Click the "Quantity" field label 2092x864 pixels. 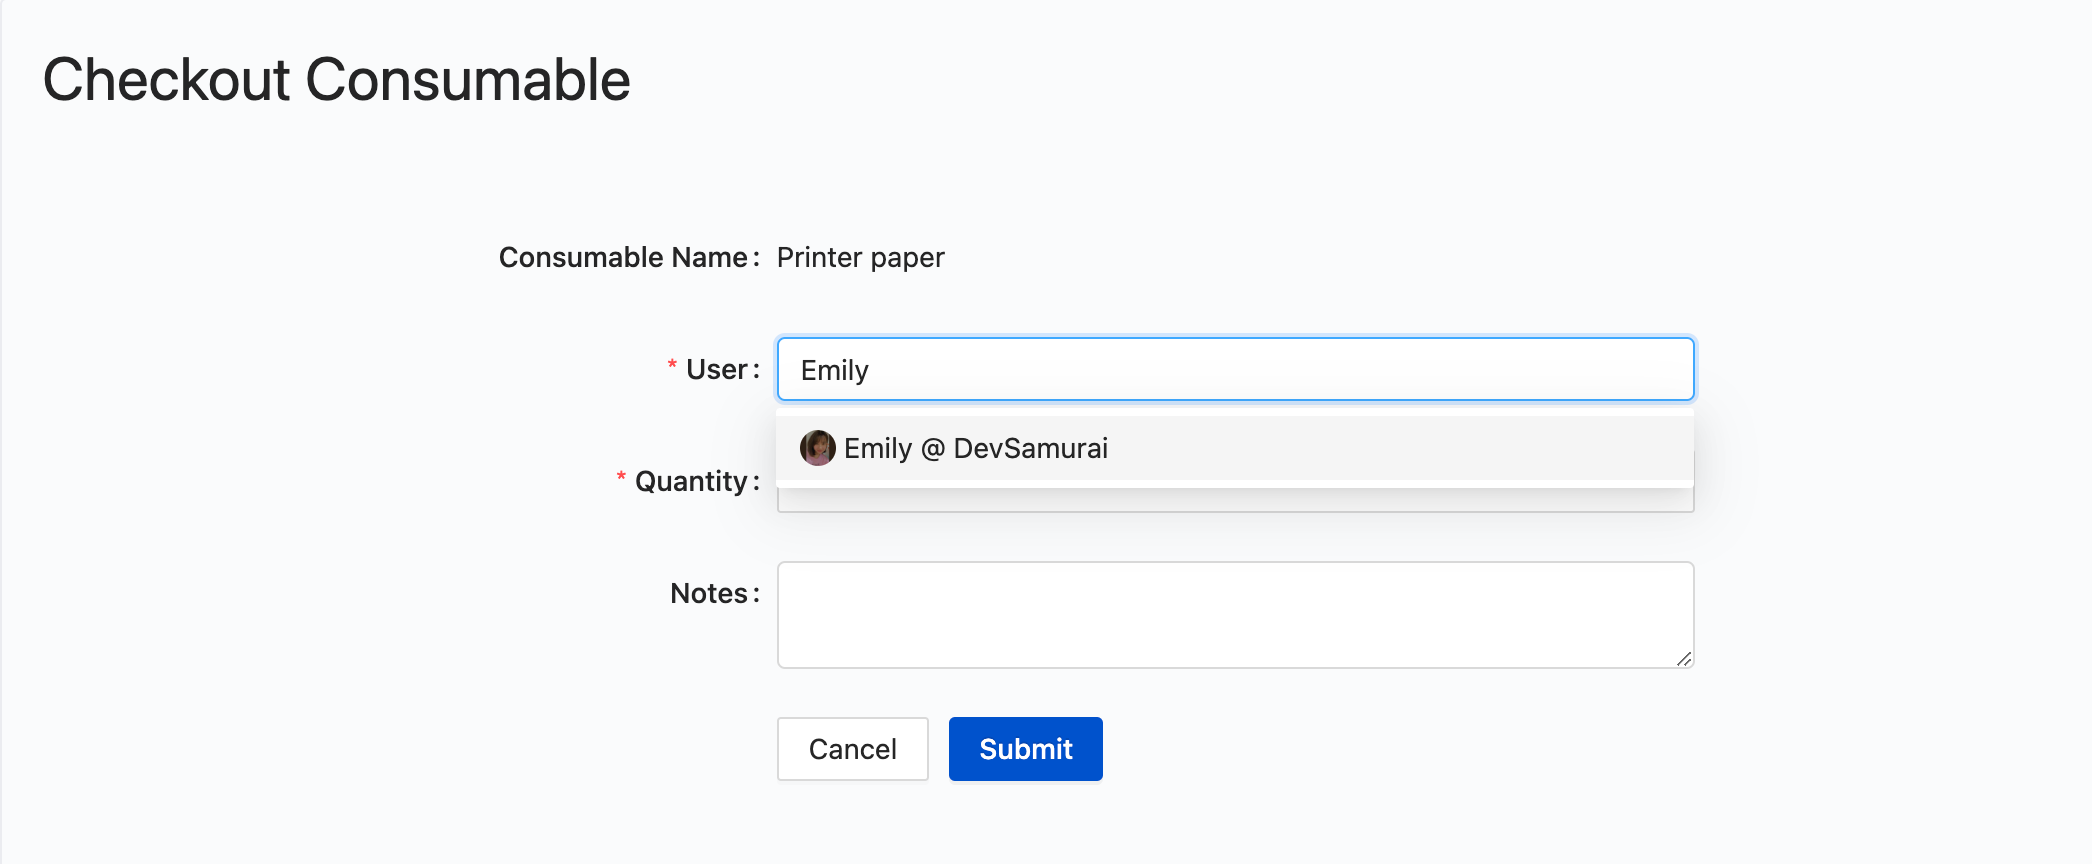(691, 482)
